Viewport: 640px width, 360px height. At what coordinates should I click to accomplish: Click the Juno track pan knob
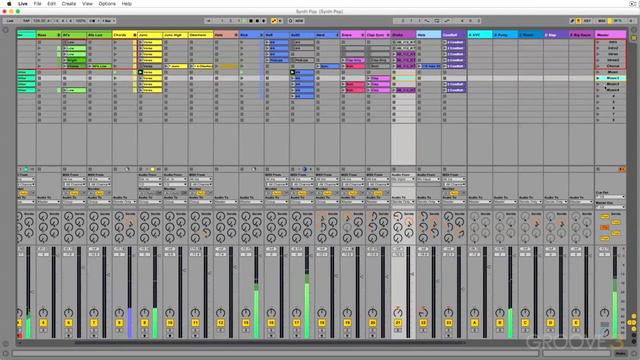tap(144, 313)
